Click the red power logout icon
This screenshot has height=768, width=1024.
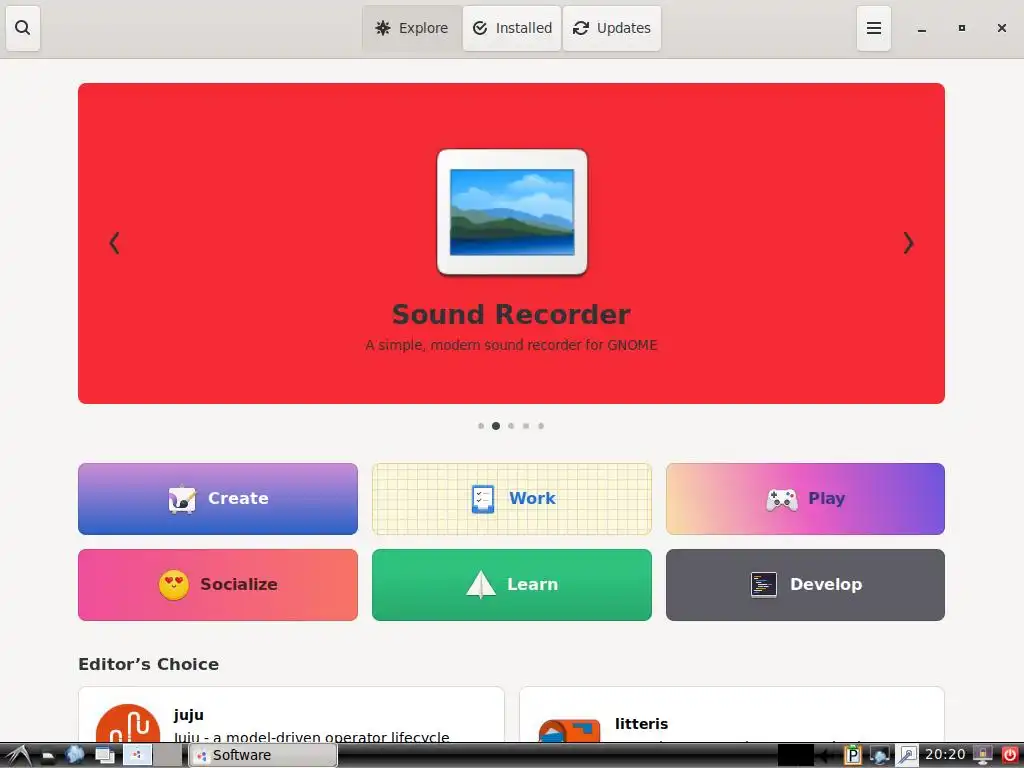point(1010,756)
